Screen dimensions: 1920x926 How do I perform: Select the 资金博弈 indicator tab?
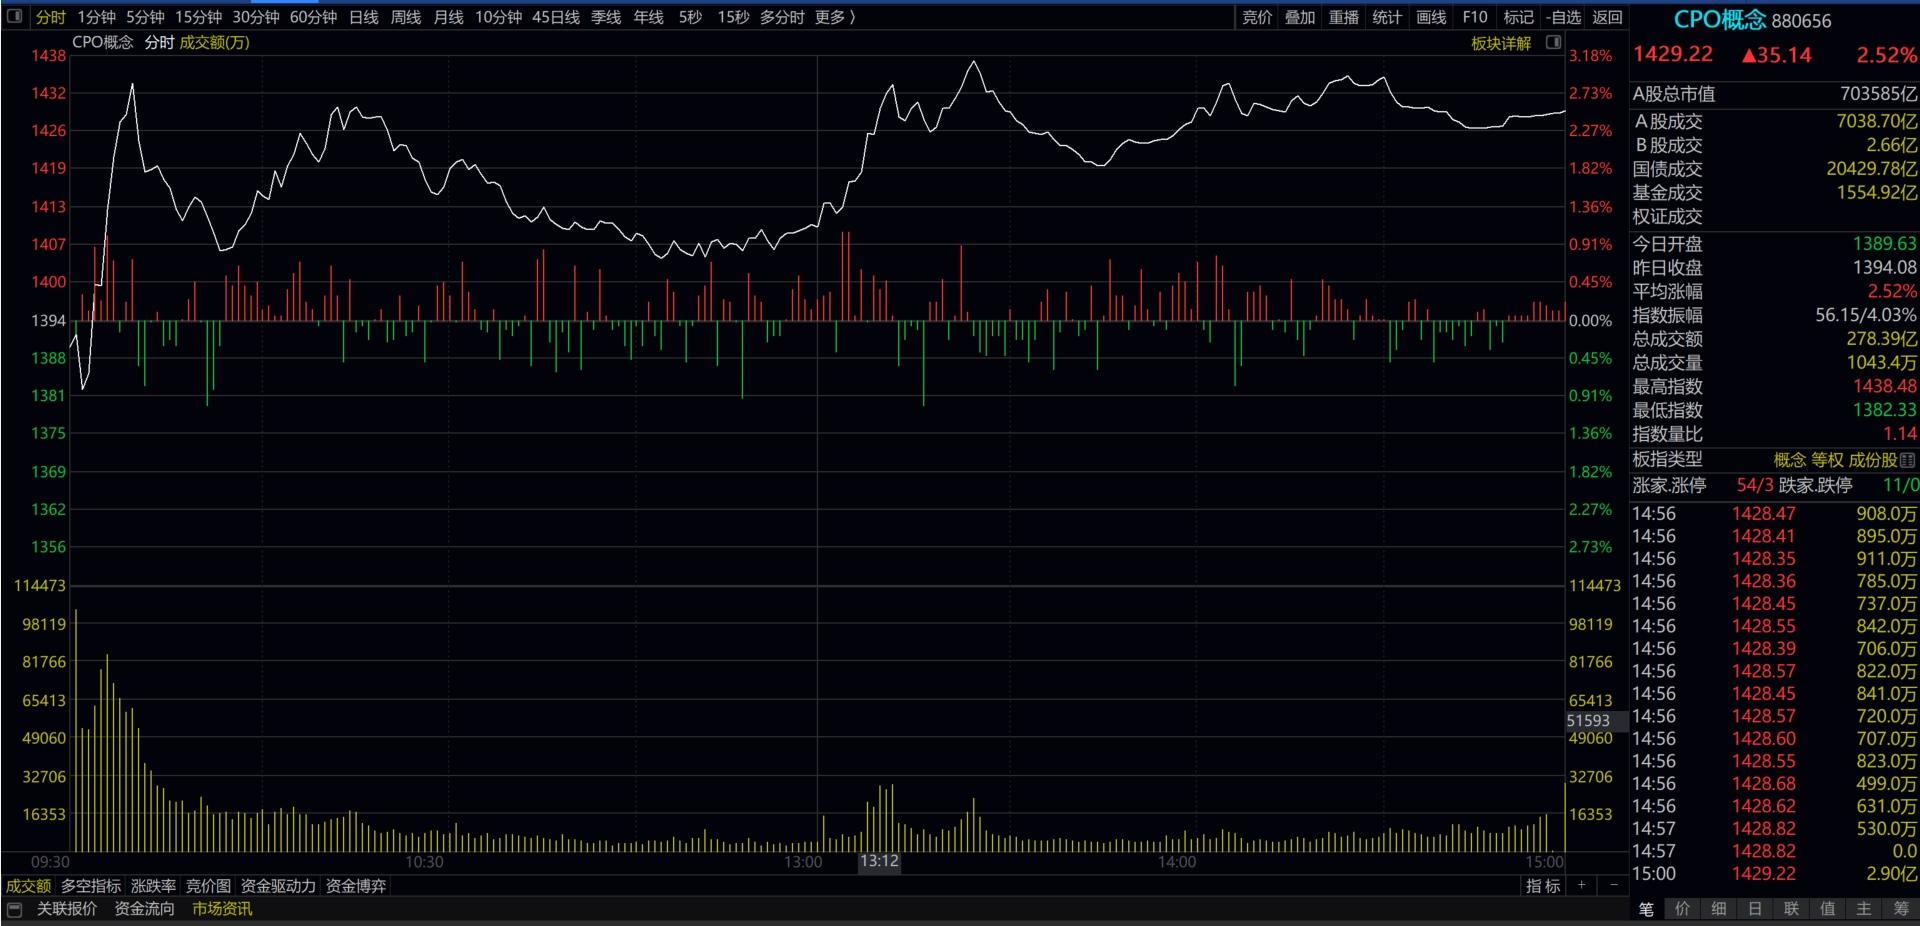(356, 886)
